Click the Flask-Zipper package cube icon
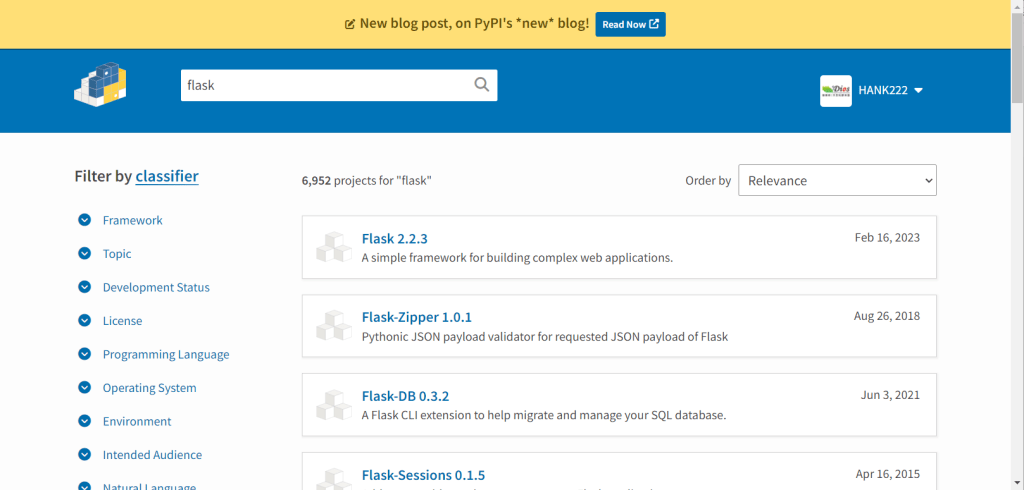1024x490 pixels. pyautogui.click(x=332, y=326)
